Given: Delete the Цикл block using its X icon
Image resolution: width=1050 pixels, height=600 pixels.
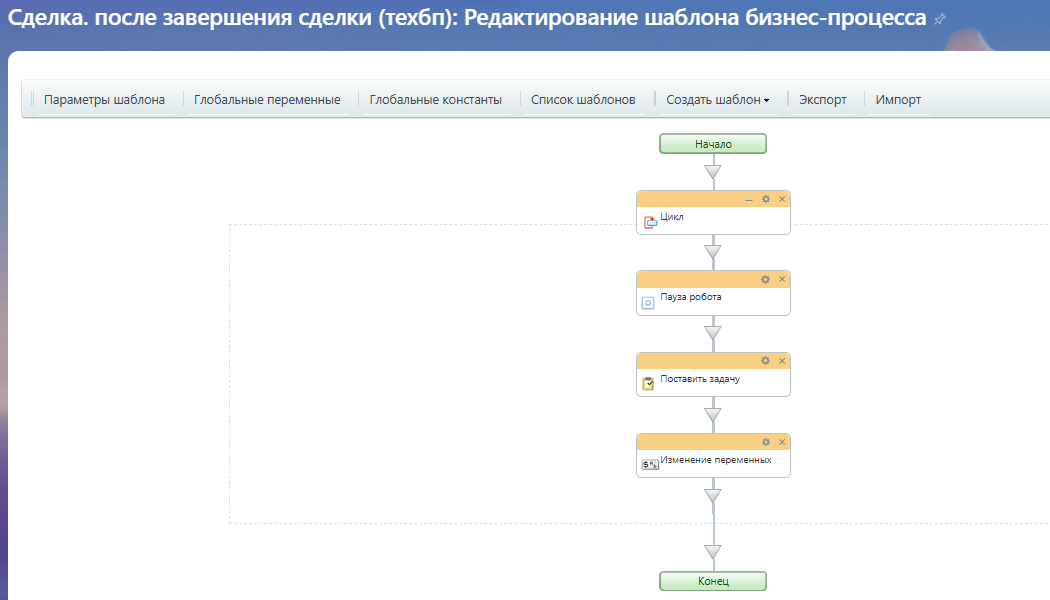Looking at the screenshot, I should point(782,199).
